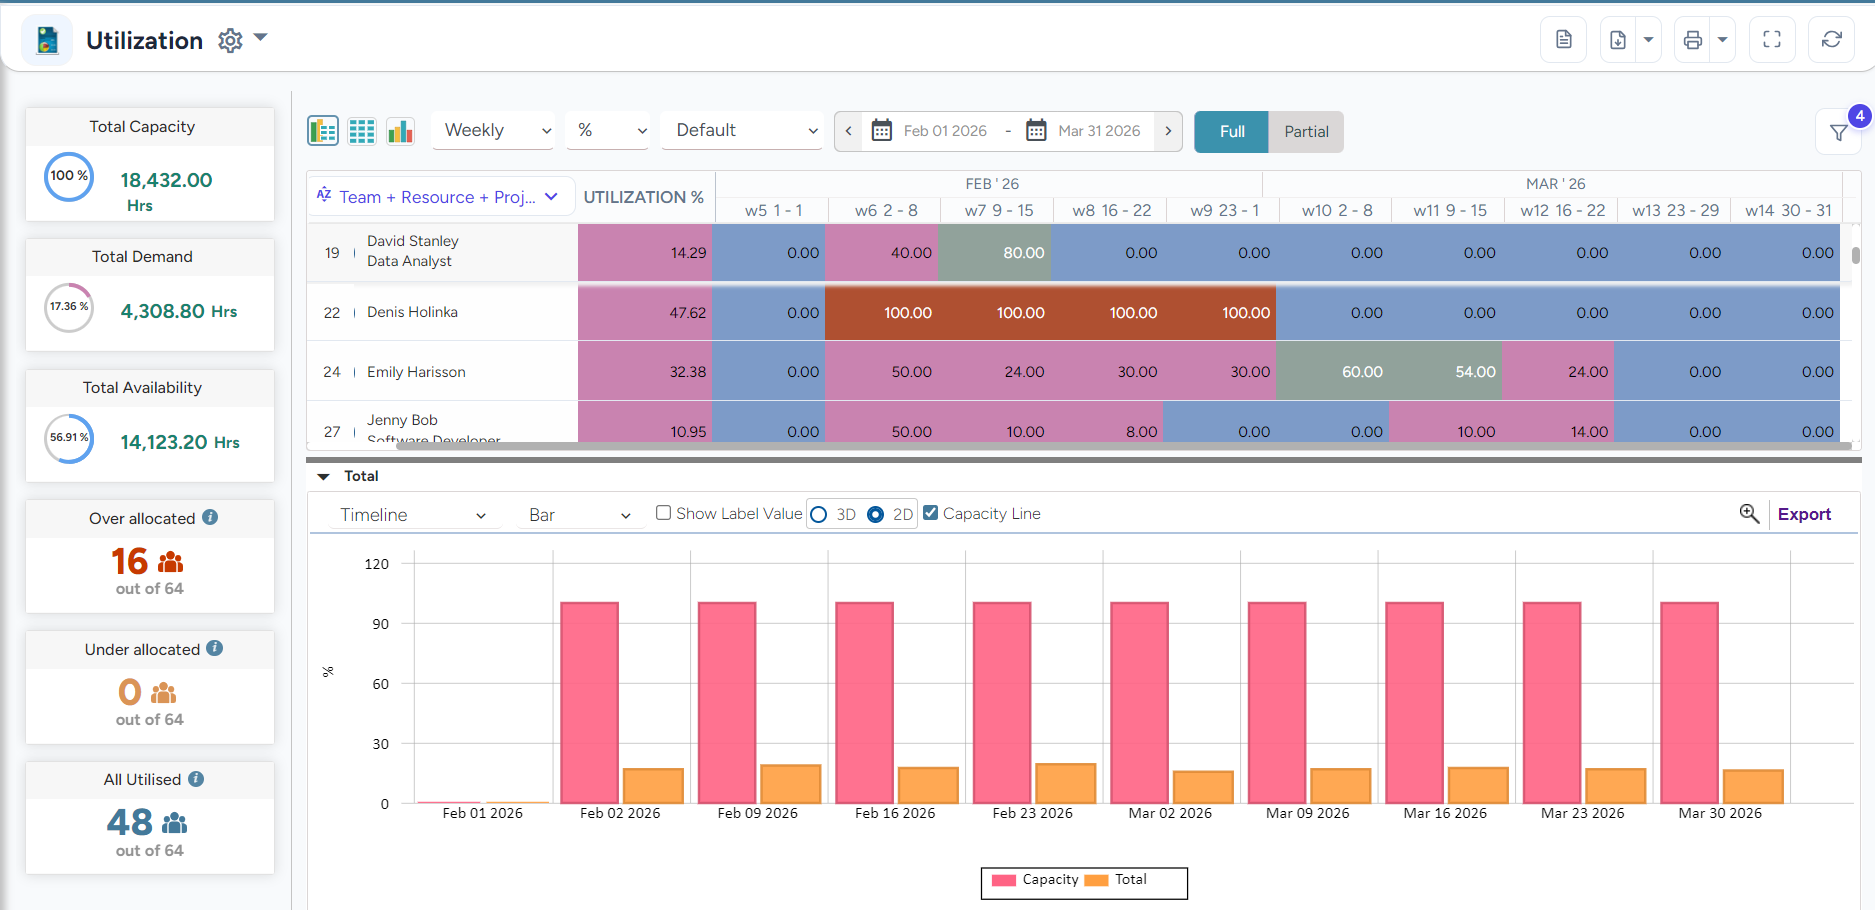This screenshot has width=1875, height=910.
Task: Click the file download icon
Action: 1617,39
